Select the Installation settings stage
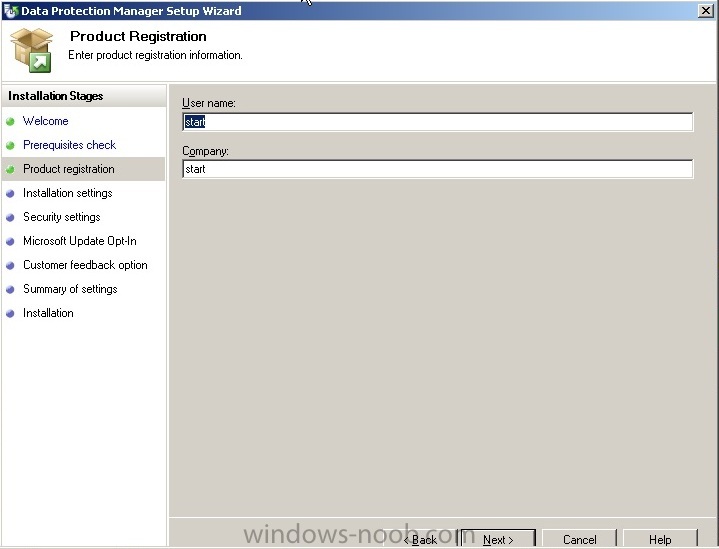The width and height of the screenshot is (719, 549). 68,193
